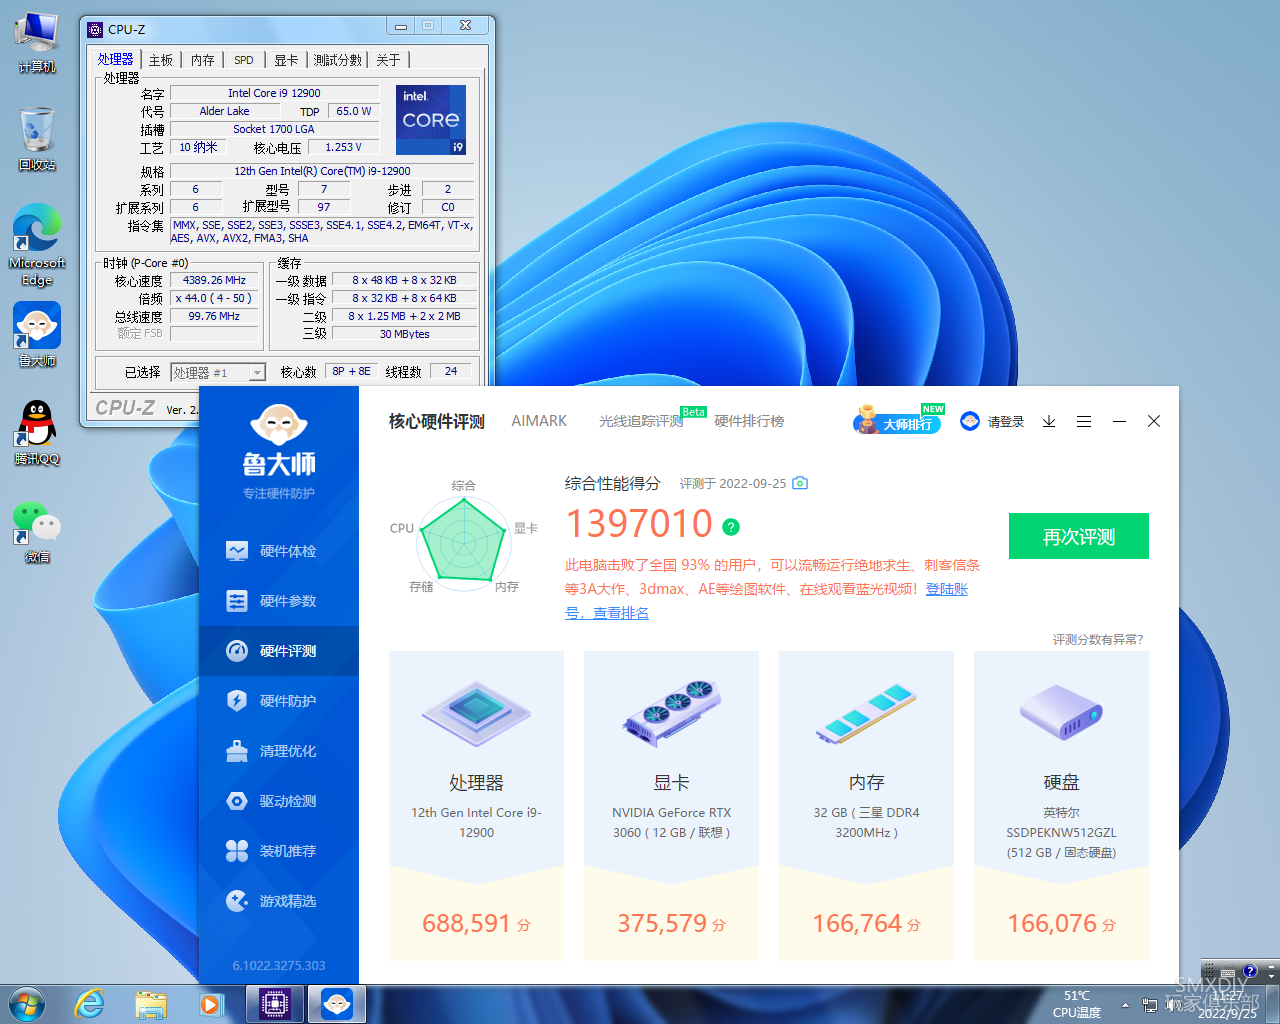This screenshot has height=1024, width=1280.
Task: Click the Intel Core i9 logo in CPU-Z
Action: point(431,120)
